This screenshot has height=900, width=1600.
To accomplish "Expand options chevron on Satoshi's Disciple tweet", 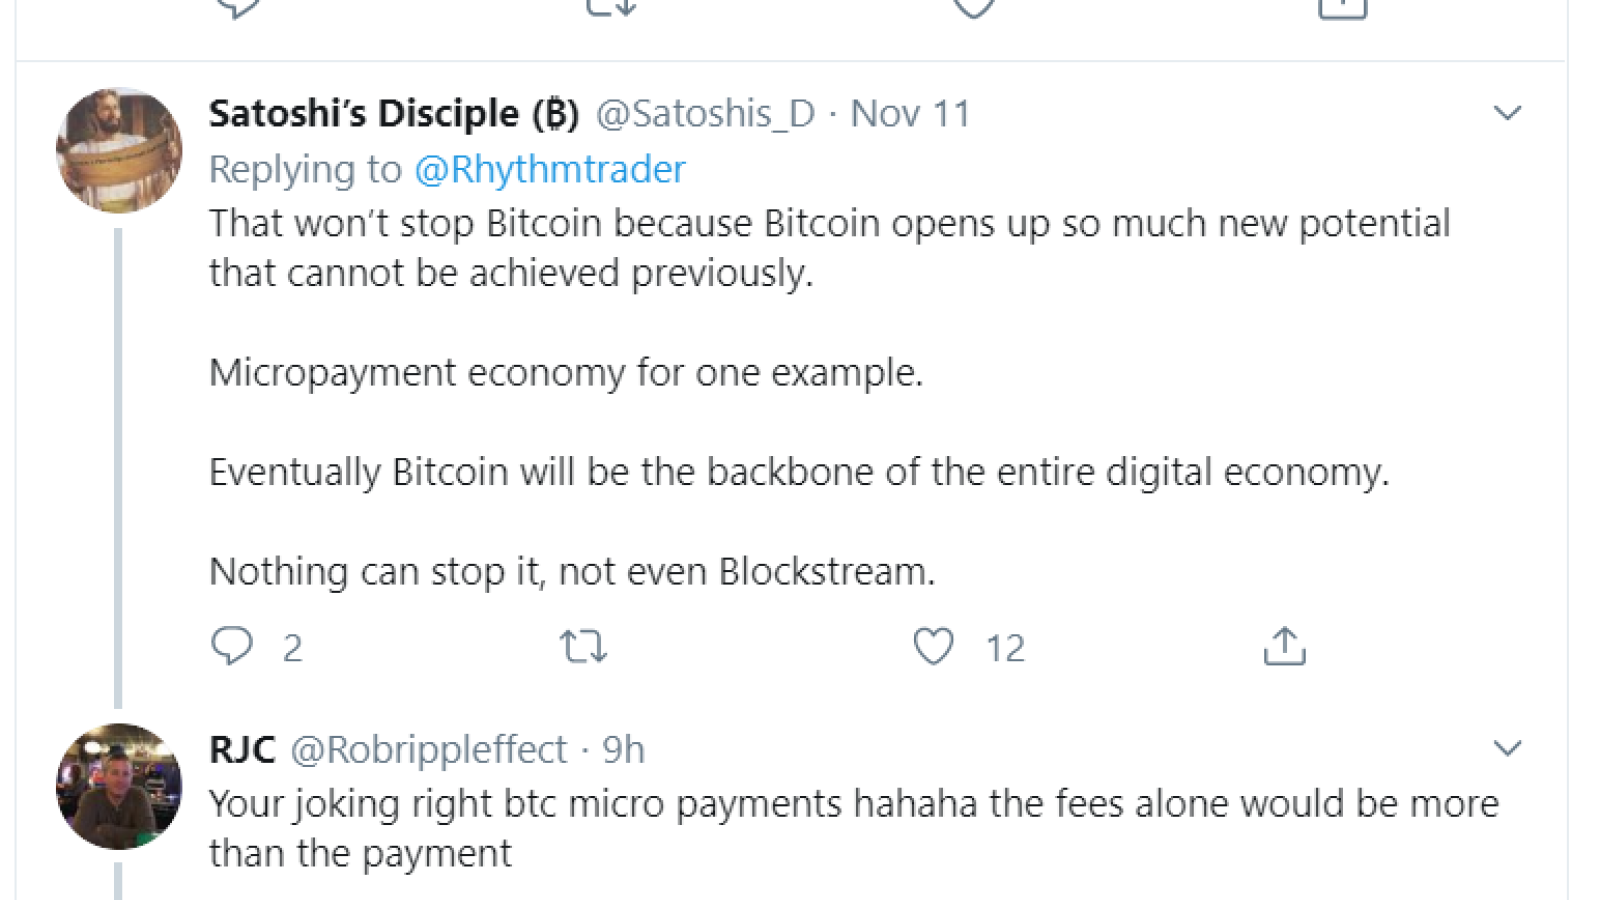I will (1507, 113).
